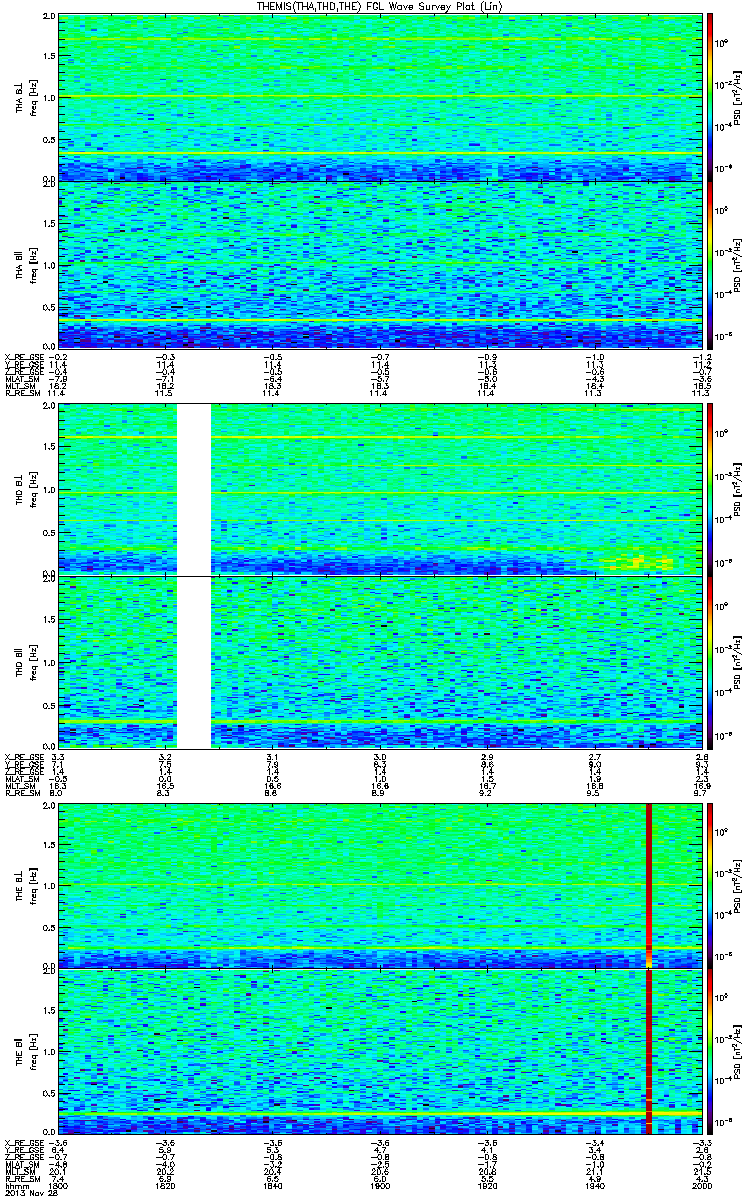Click the red vertical stripe in THE B-parallel panel
Image resolution: width=750 pixels, height=1200 pixels.
[649, 1051]
